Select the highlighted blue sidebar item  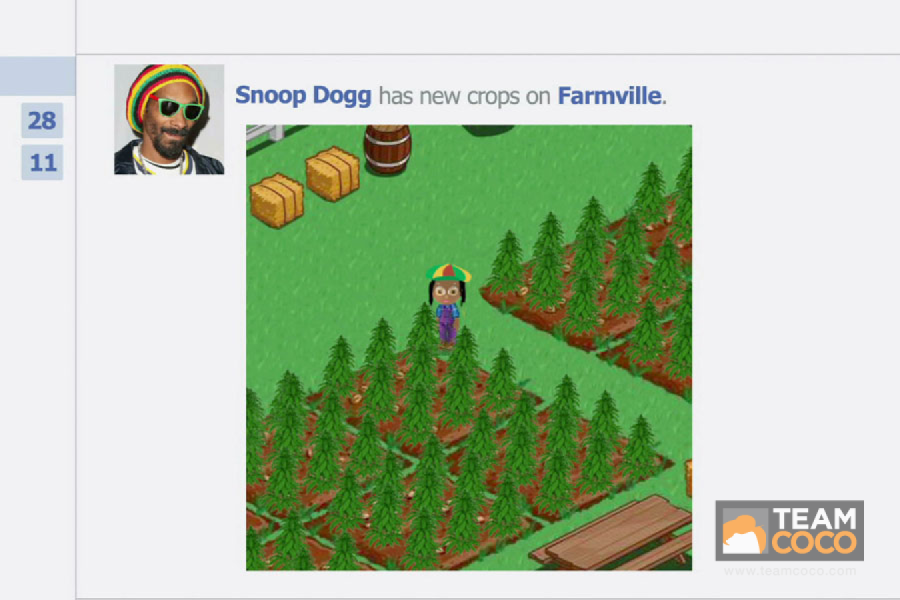point(37,76)
